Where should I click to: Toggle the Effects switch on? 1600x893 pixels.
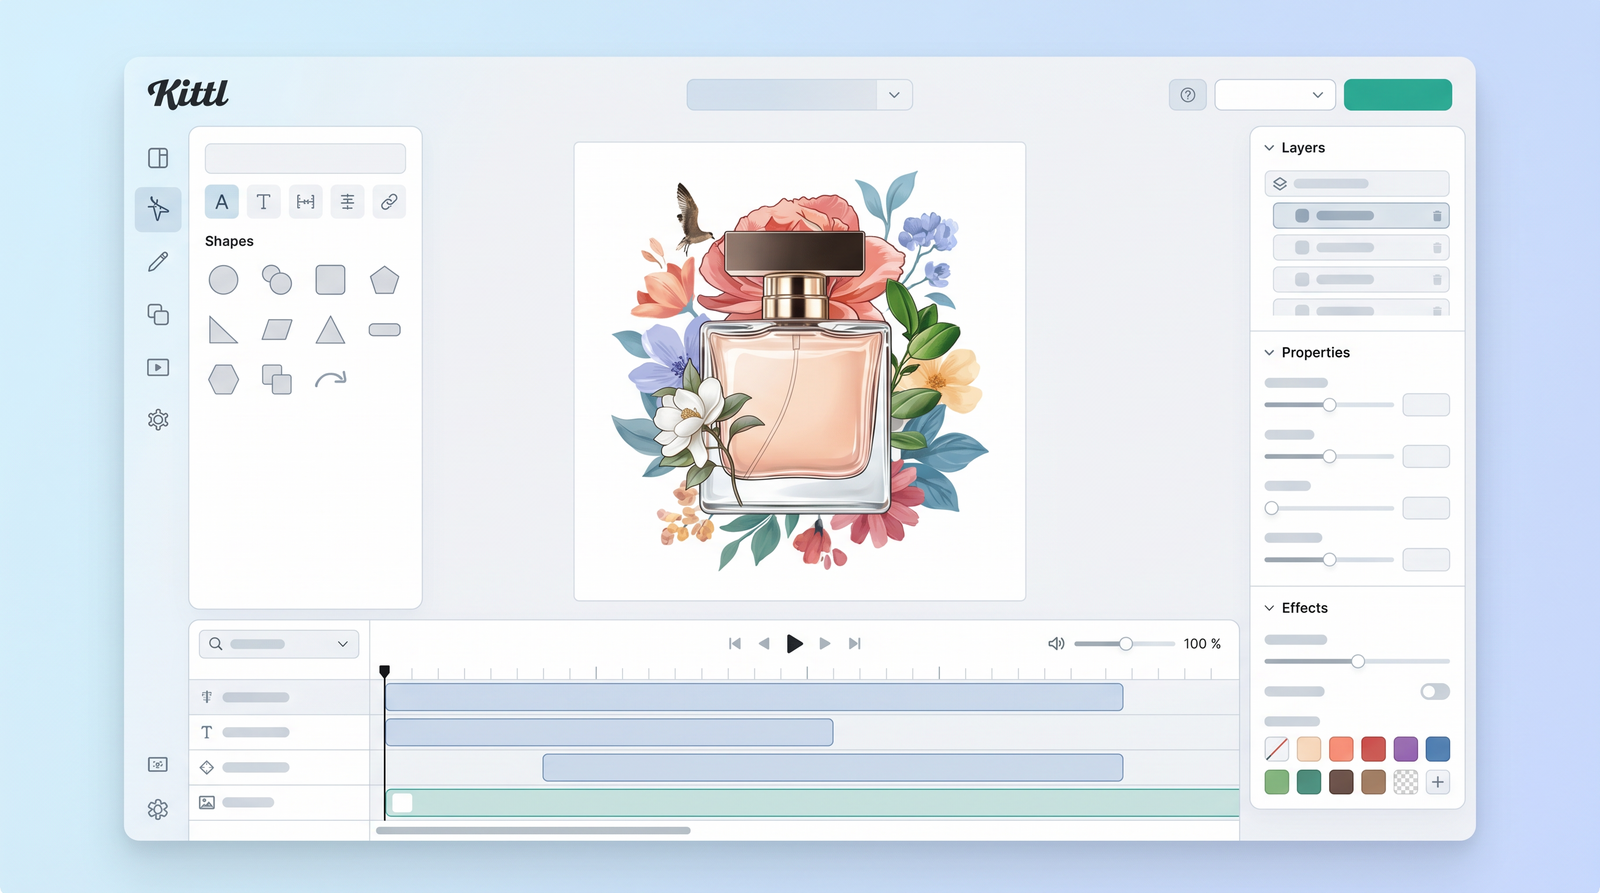1435,692
